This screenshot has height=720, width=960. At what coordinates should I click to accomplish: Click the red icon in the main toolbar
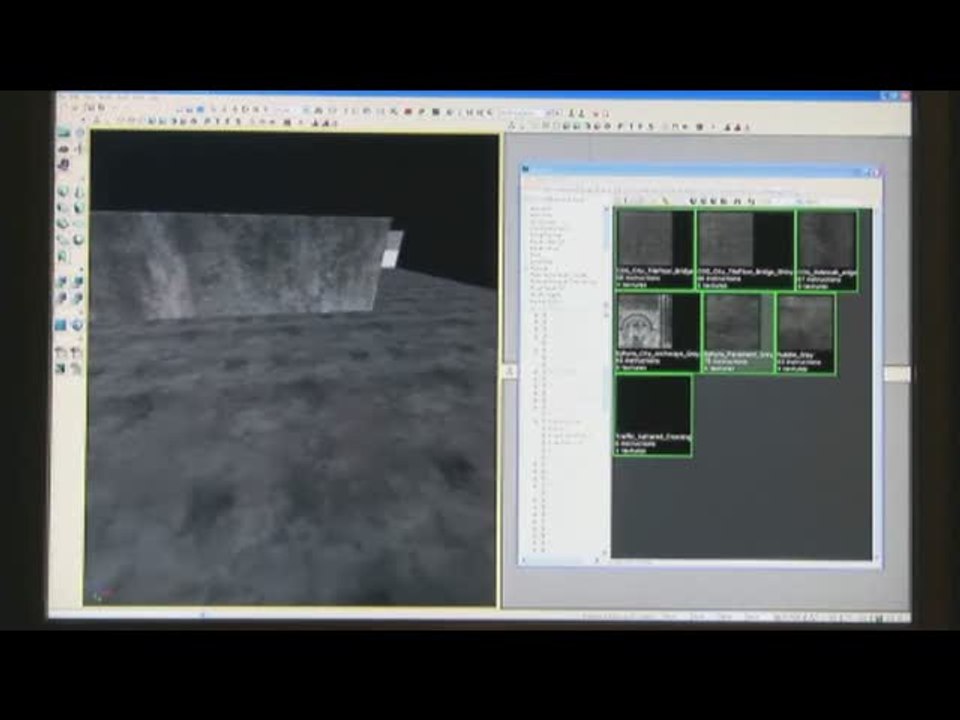(x=409, y=112)
